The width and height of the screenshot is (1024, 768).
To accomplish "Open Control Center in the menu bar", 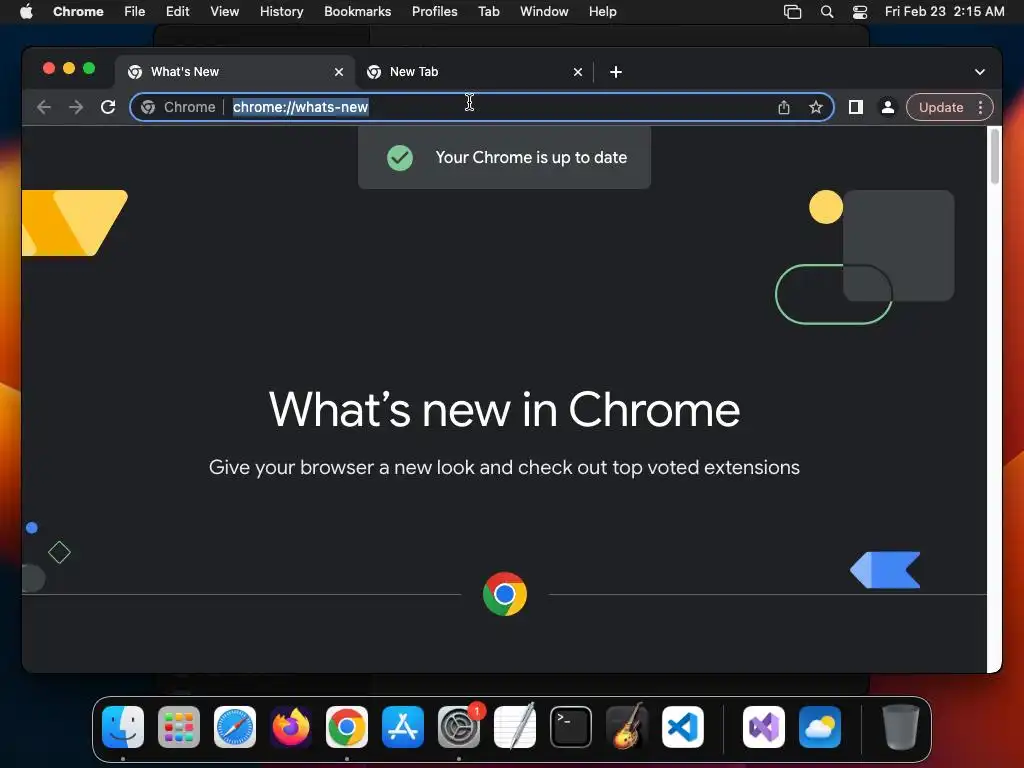I will [860, 12].
